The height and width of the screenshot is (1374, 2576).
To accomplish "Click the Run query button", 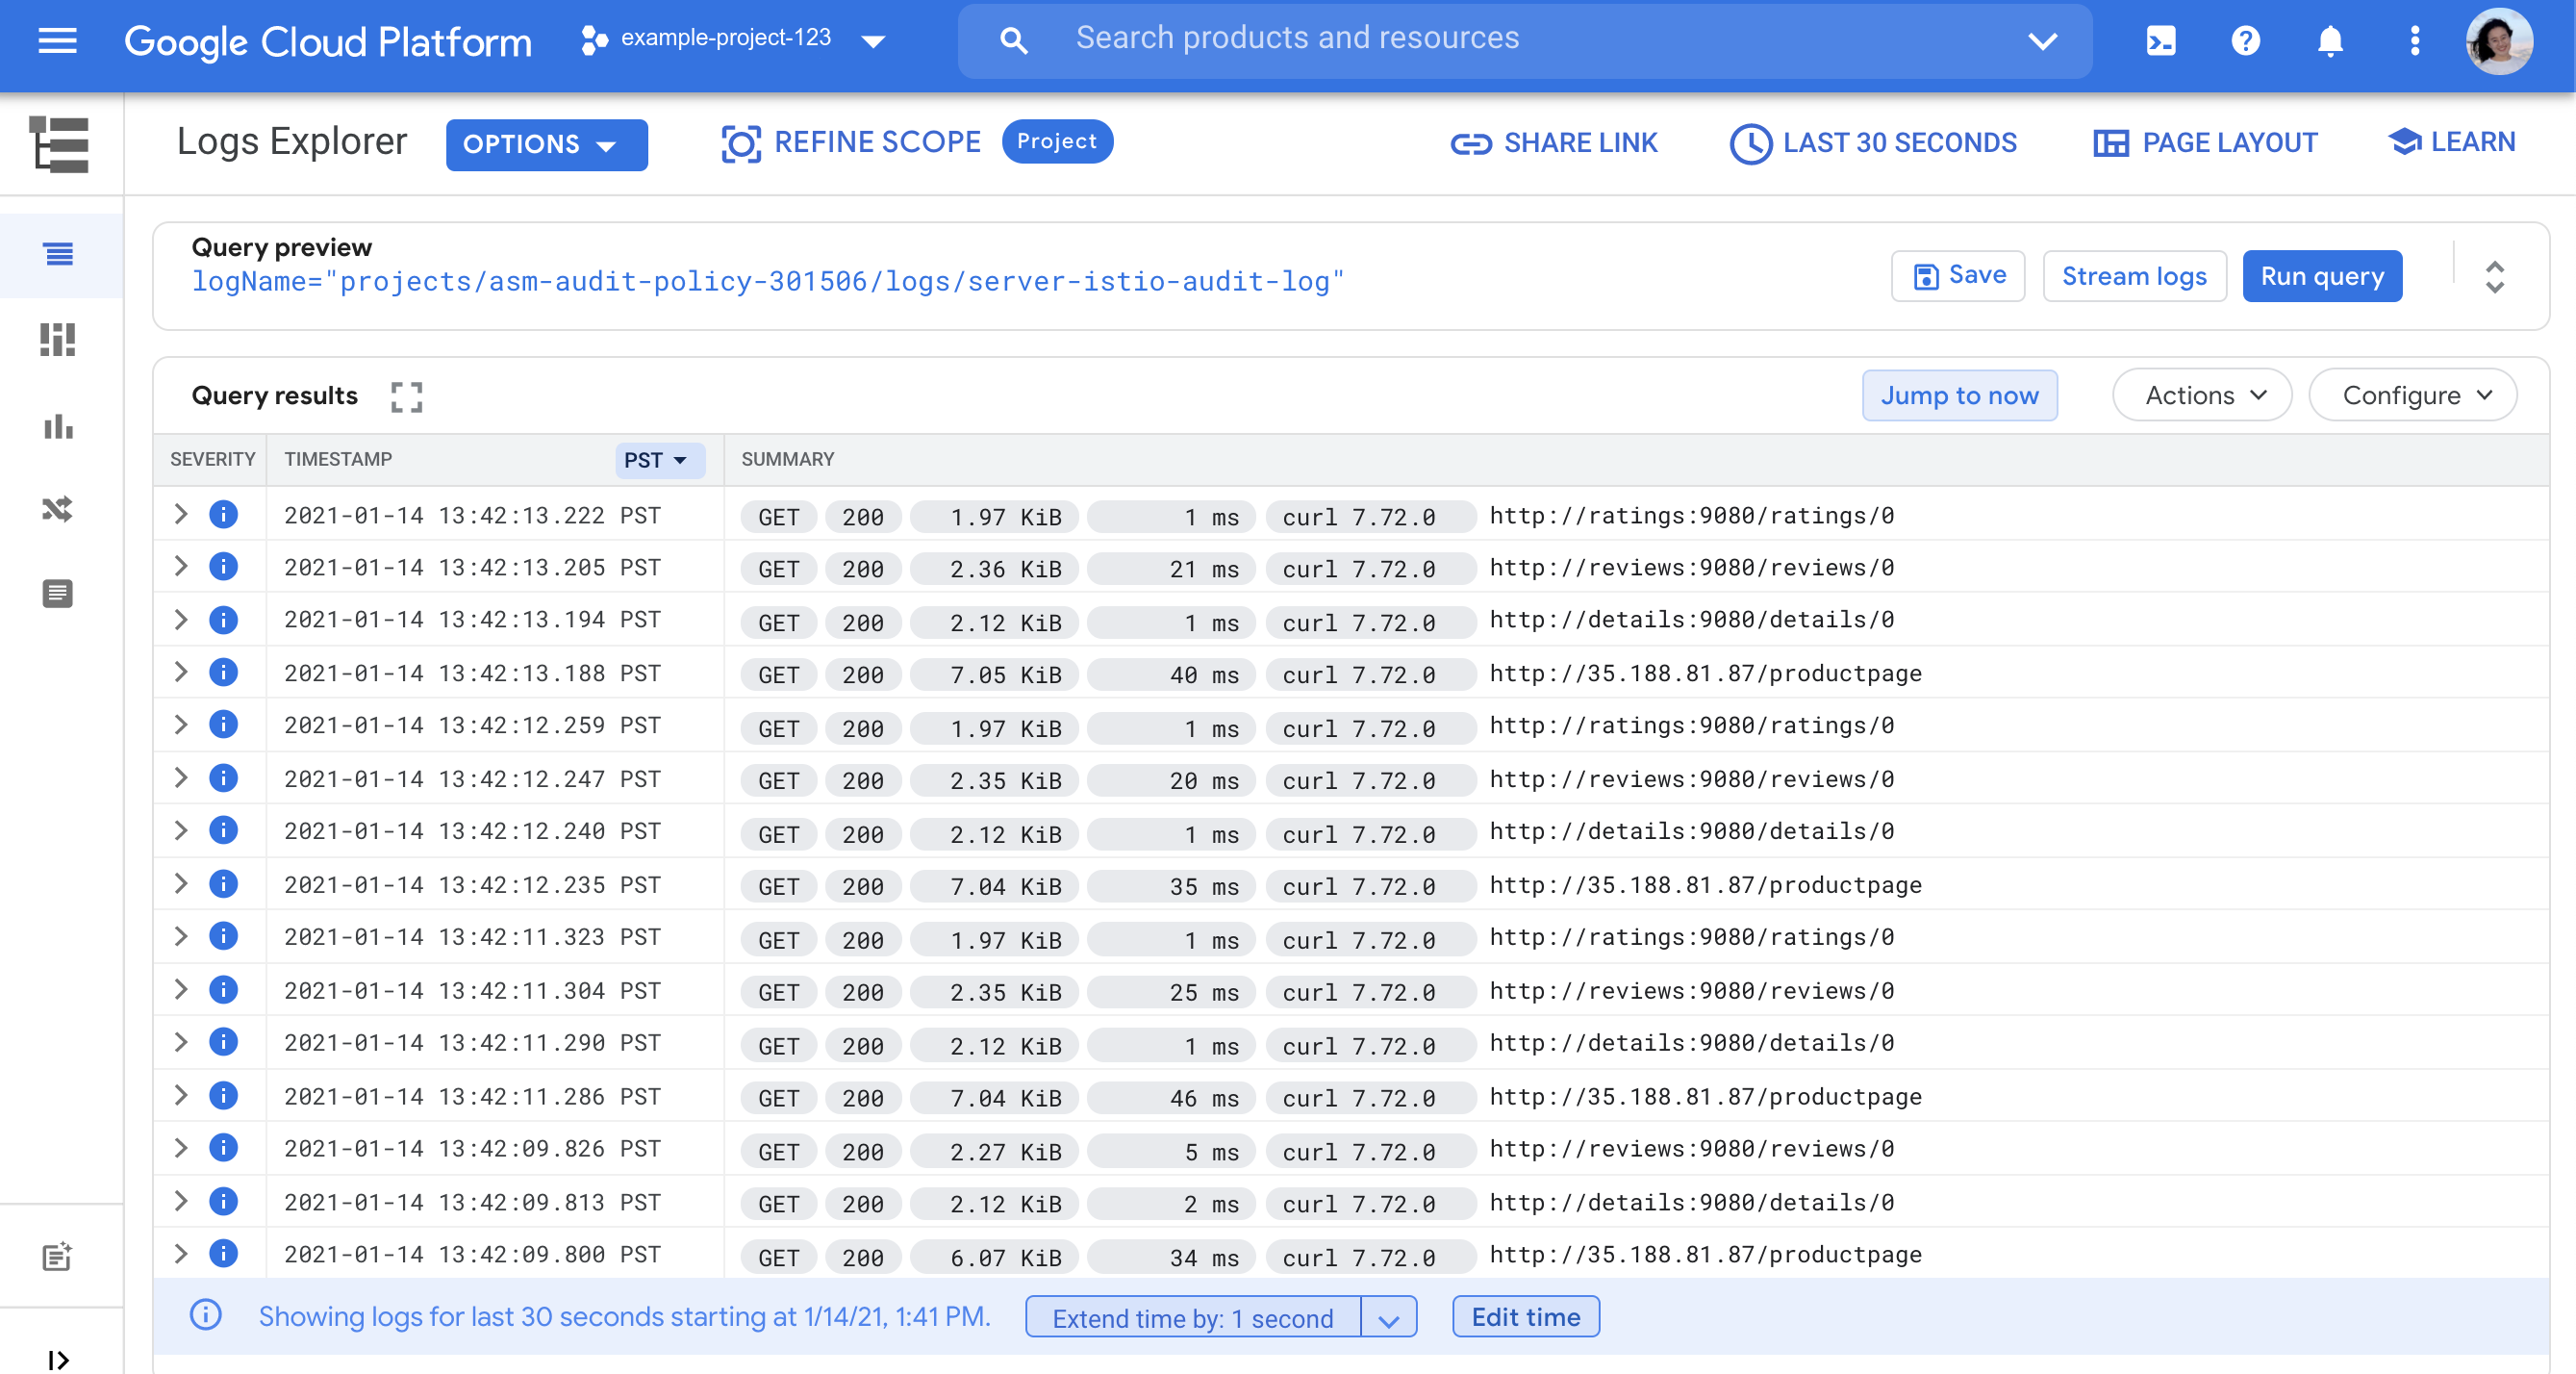I will pos(2320,274).
